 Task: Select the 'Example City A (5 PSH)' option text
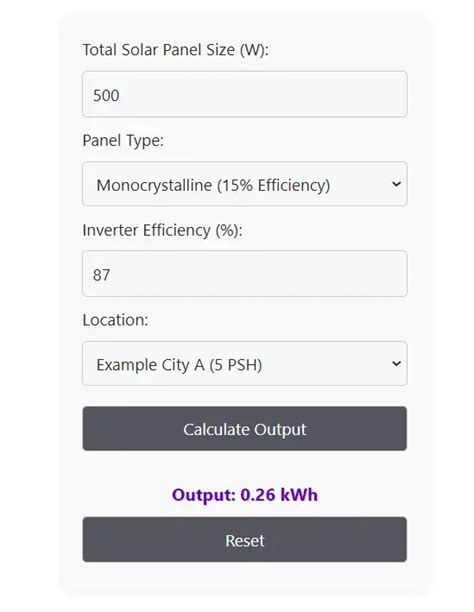pos(179,365)
